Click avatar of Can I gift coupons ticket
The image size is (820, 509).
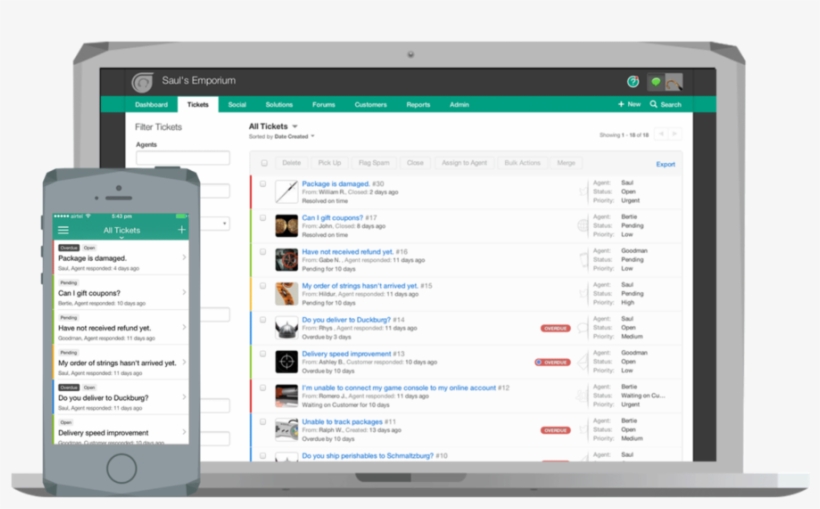pos(287,226)
